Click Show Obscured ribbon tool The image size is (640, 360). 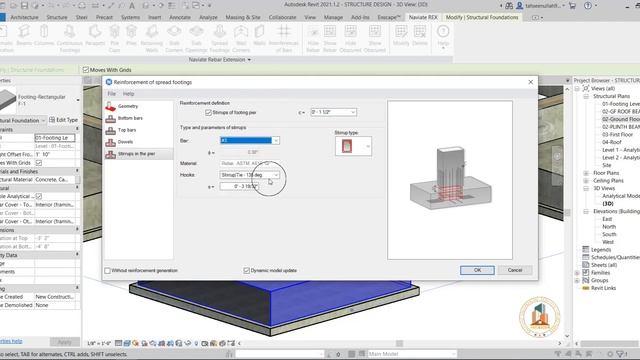[375, 39]
